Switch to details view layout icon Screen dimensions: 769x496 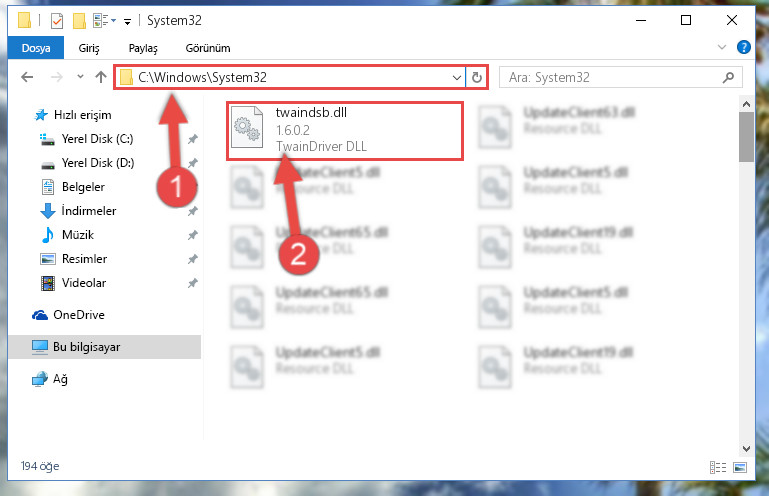[x=718, y=467]
